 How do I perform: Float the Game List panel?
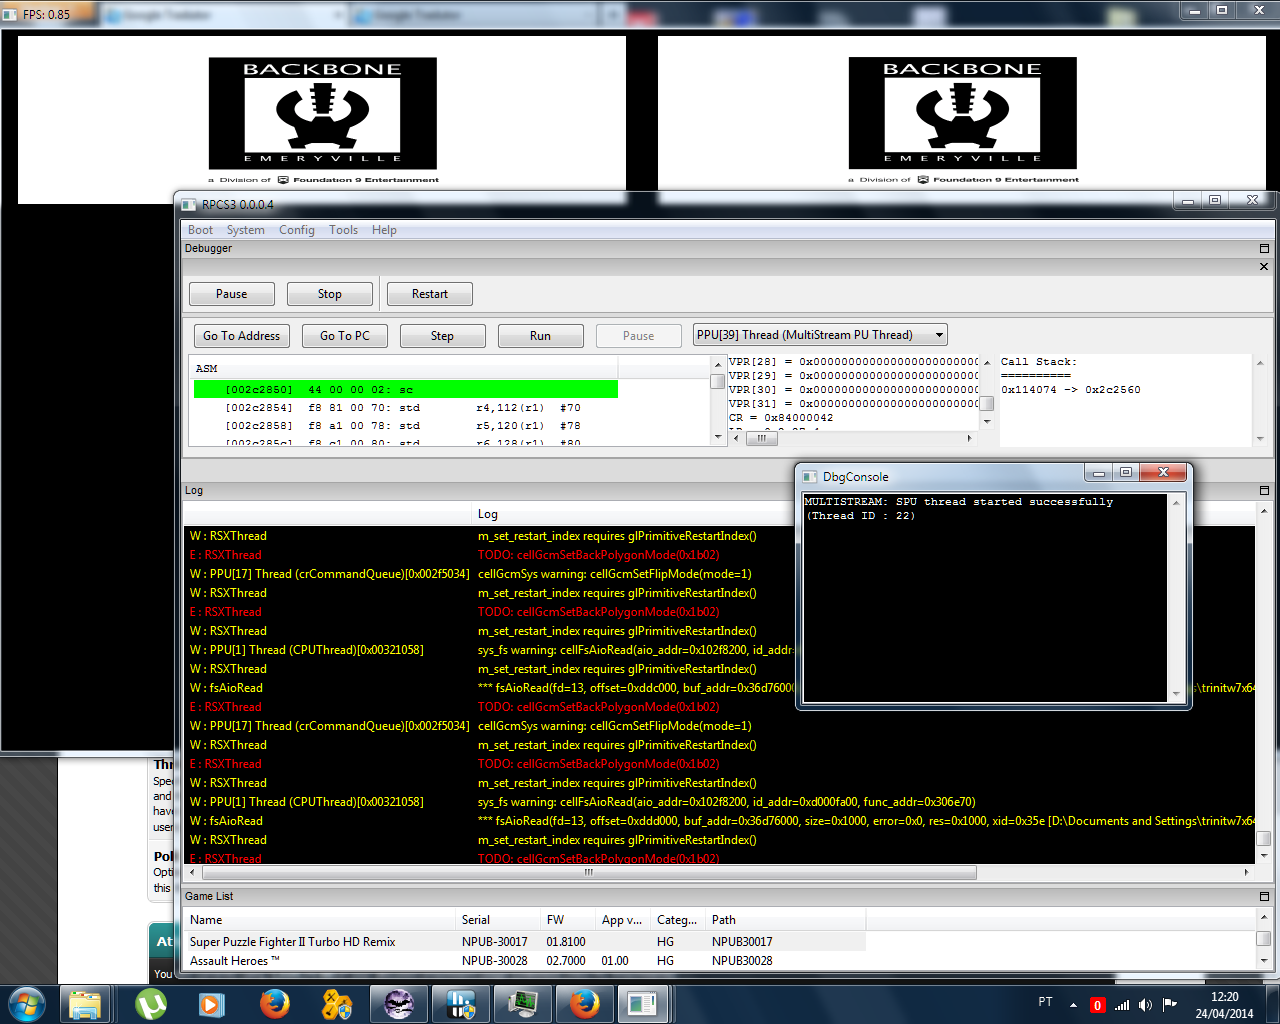(x=1264, y=896)
